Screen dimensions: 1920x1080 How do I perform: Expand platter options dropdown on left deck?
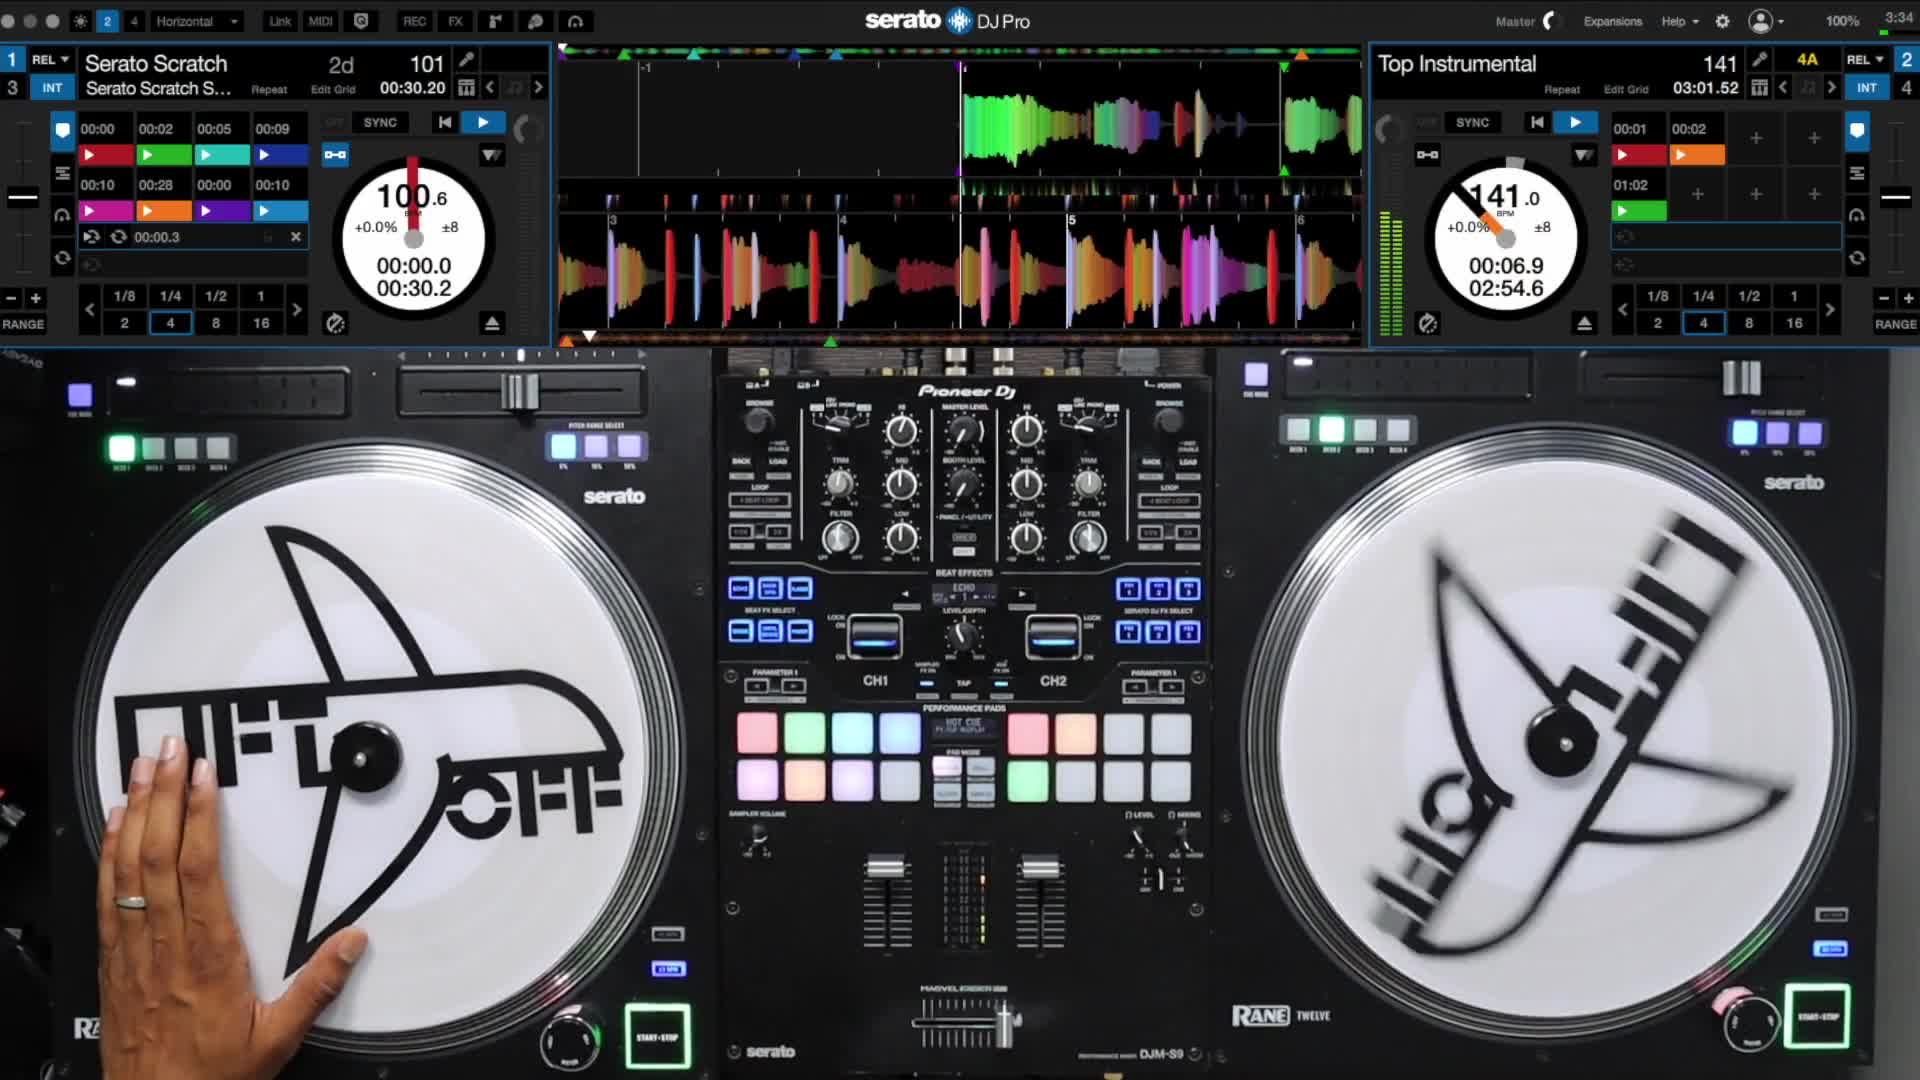pos(491,155)
